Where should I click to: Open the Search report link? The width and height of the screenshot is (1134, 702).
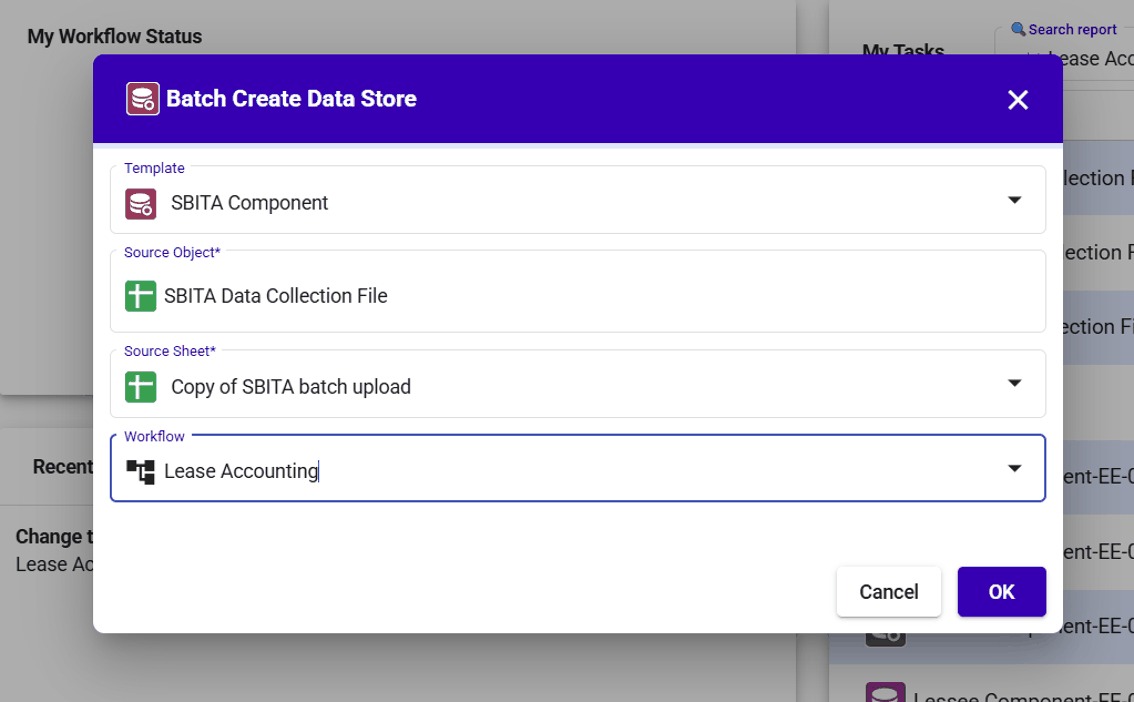click(x=1072, y=30)
